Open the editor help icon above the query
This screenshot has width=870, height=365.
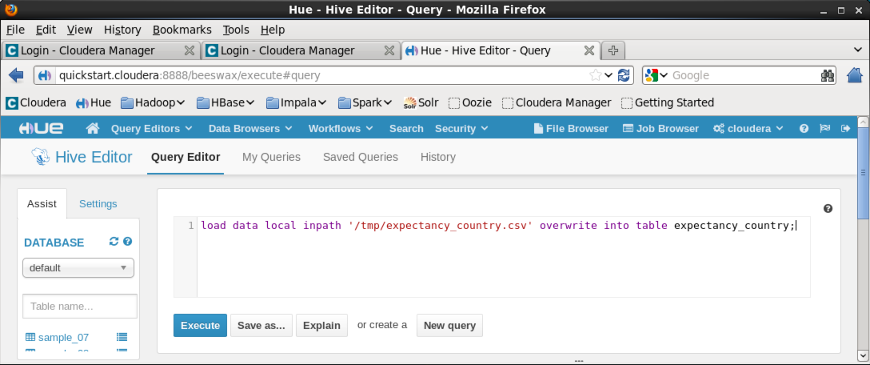point(828,209)
